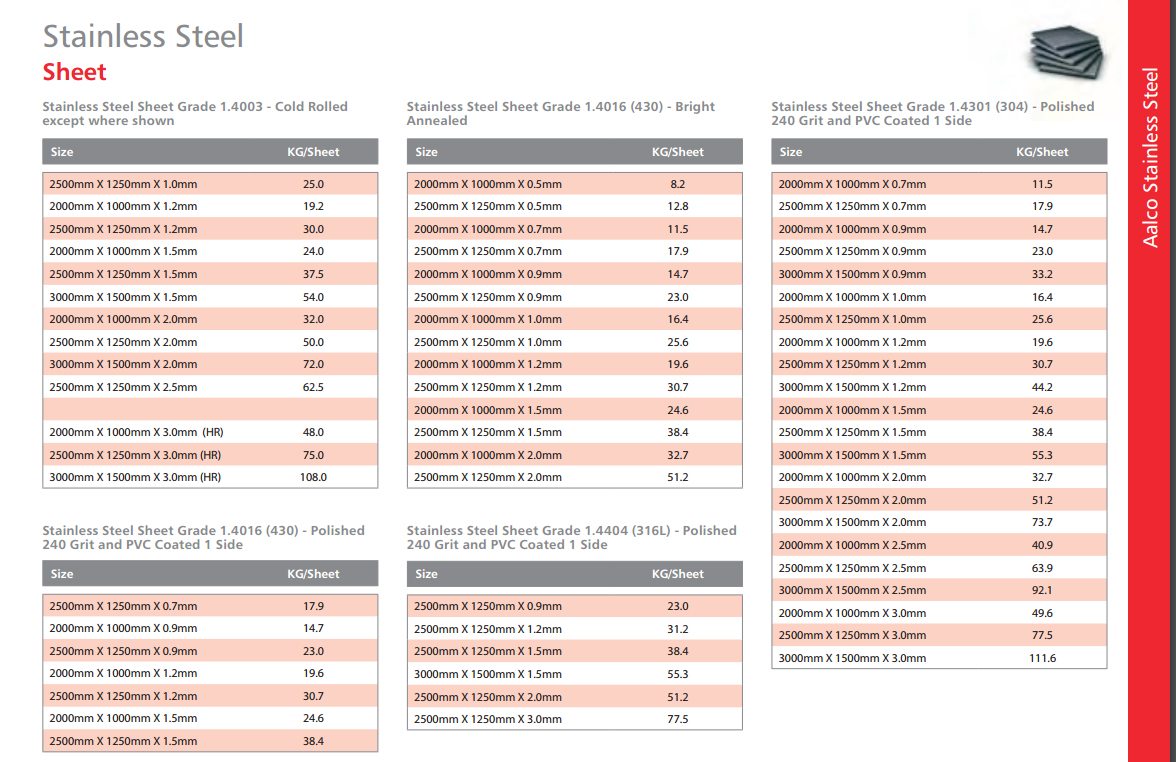The height and width of the screenshot is (762, 1176).
Task: Click the empty row in the 1.4003 table
Action: [x=210, y=410]
